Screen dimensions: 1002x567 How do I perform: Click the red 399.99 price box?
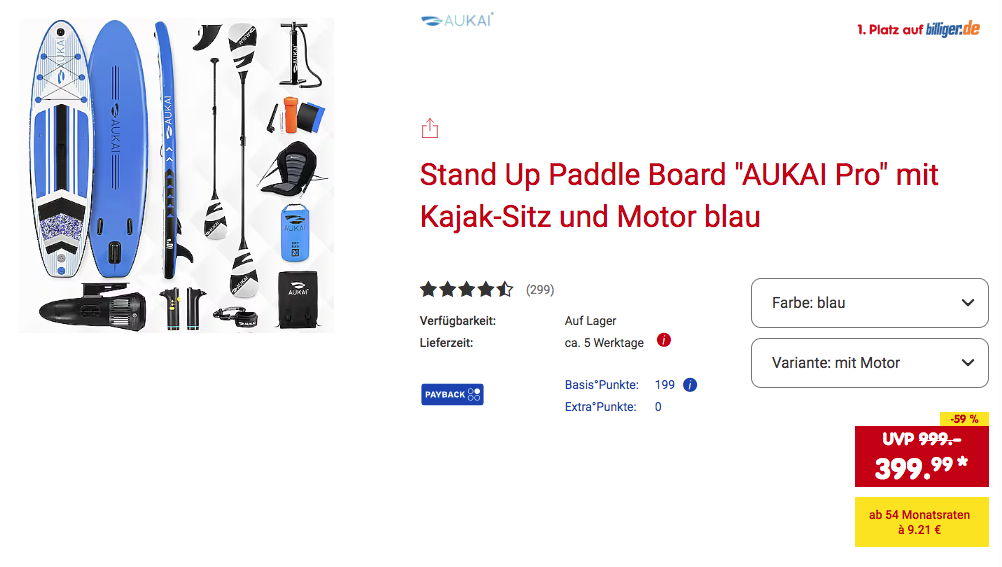(921, 456)
